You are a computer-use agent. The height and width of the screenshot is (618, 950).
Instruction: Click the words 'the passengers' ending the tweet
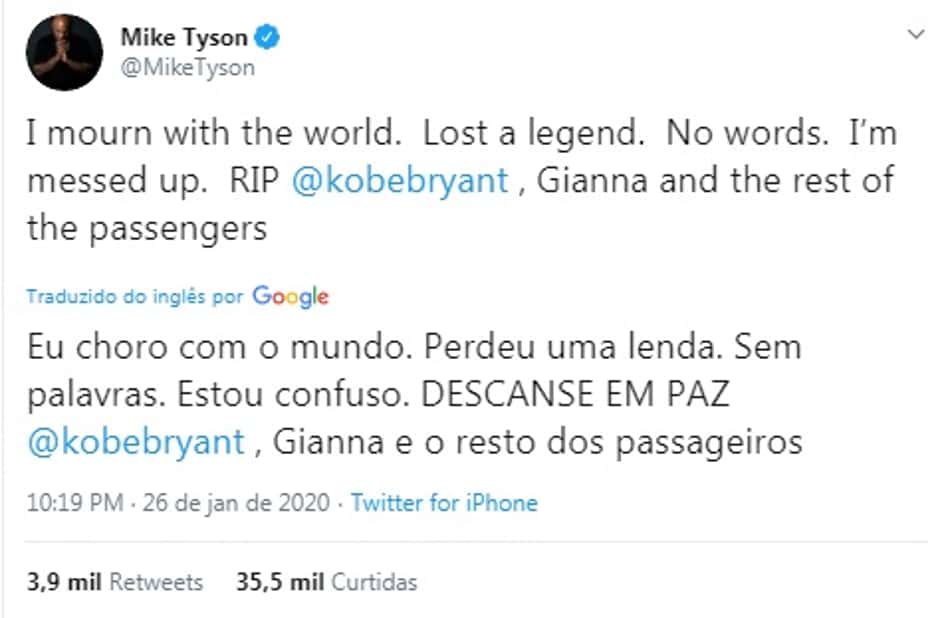click(147, 229)
